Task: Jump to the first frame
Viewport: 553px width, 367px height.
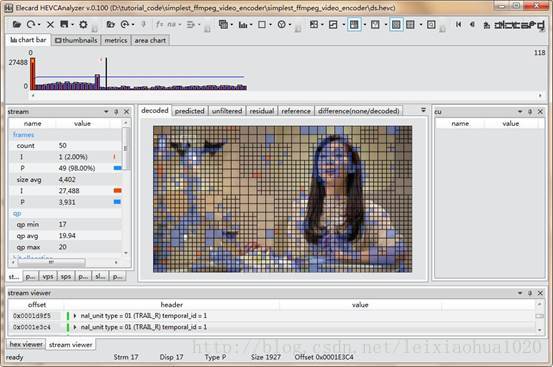Action: (x=458, y=24)
